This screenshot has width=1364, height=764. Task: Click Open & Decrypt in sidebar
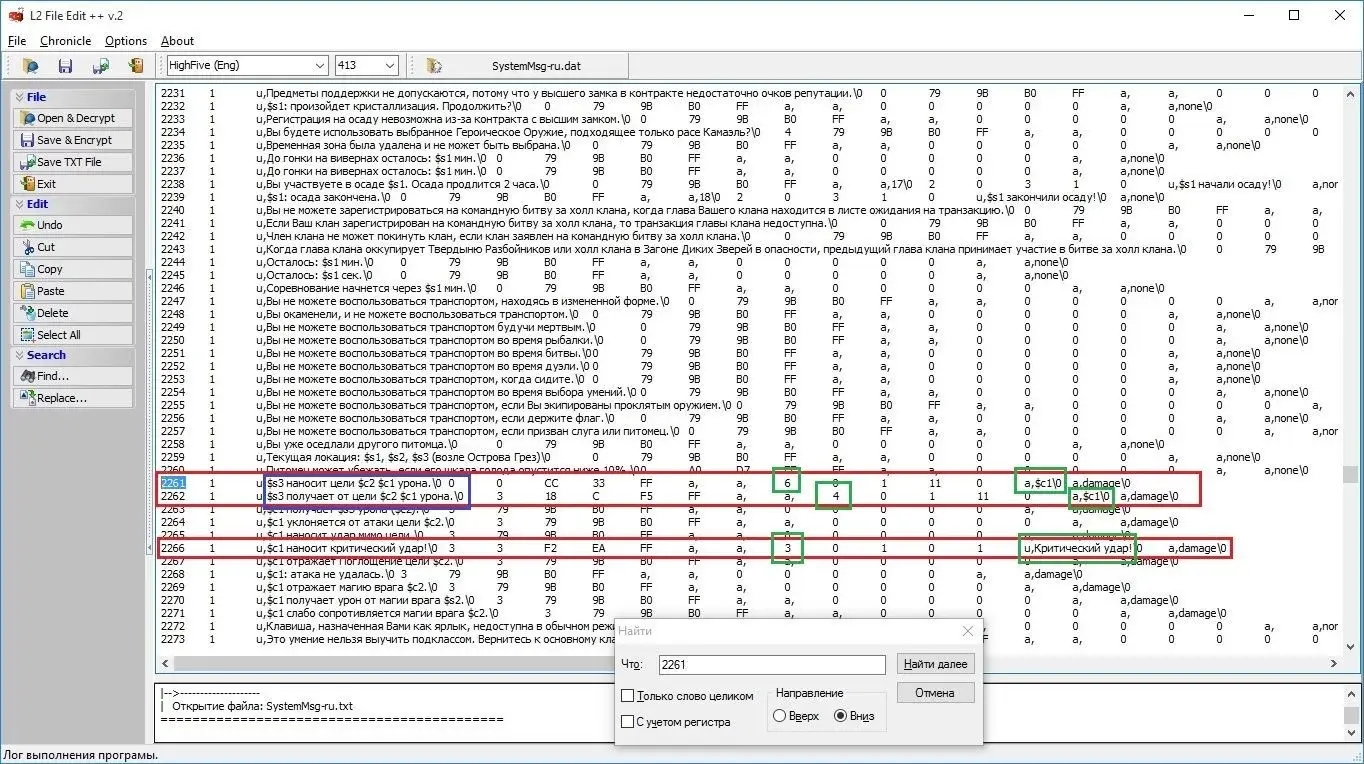(x=72, y=118)
